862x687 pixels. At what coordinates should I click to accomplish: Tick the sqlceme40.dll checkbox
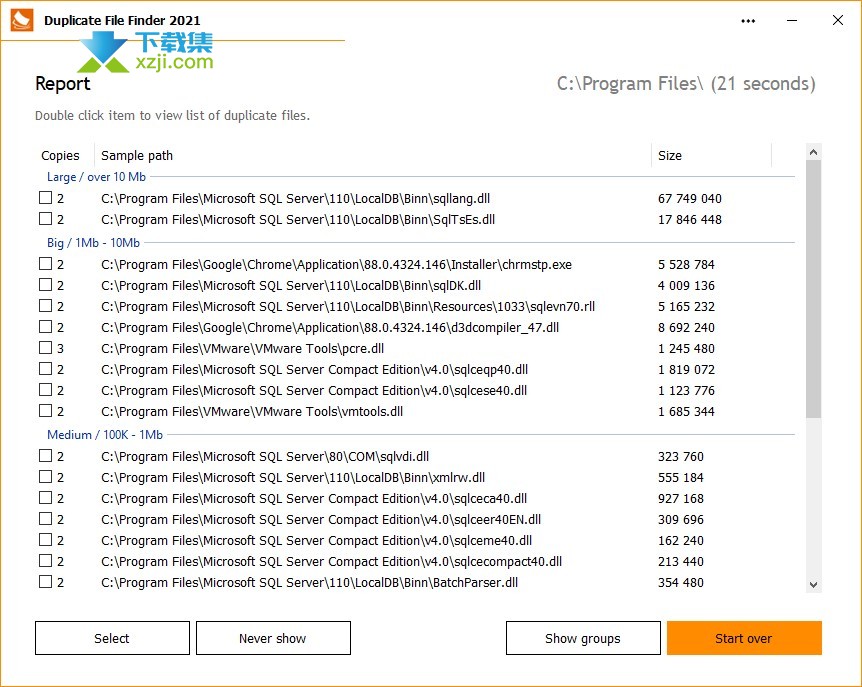(46, 539)
